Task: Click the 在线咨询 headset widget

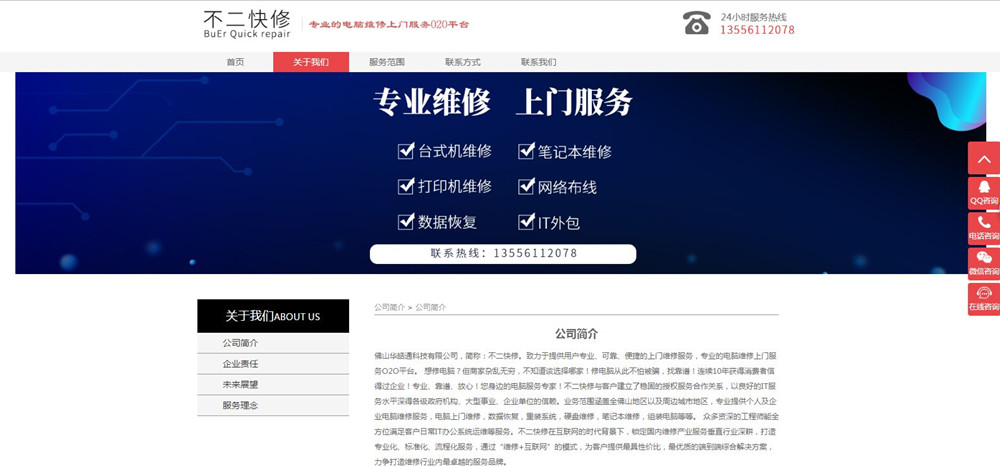Action: (983, 299)
